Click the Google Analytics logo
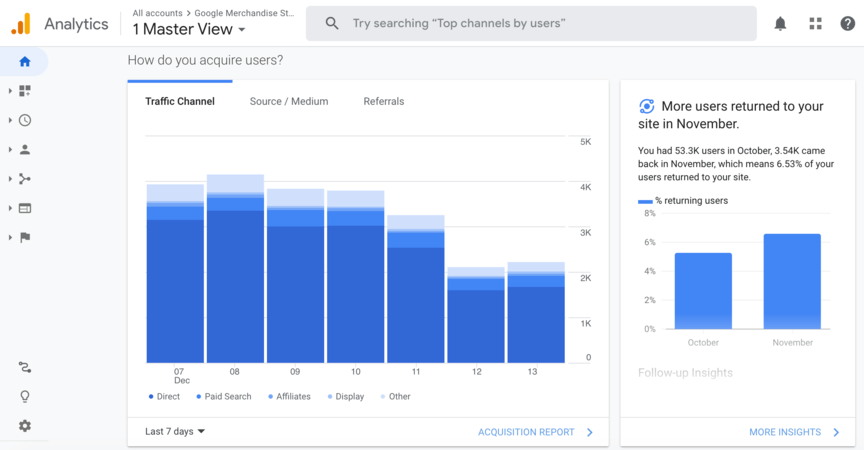The width and height of the screenshot is (864, 450). click(21, 24)
